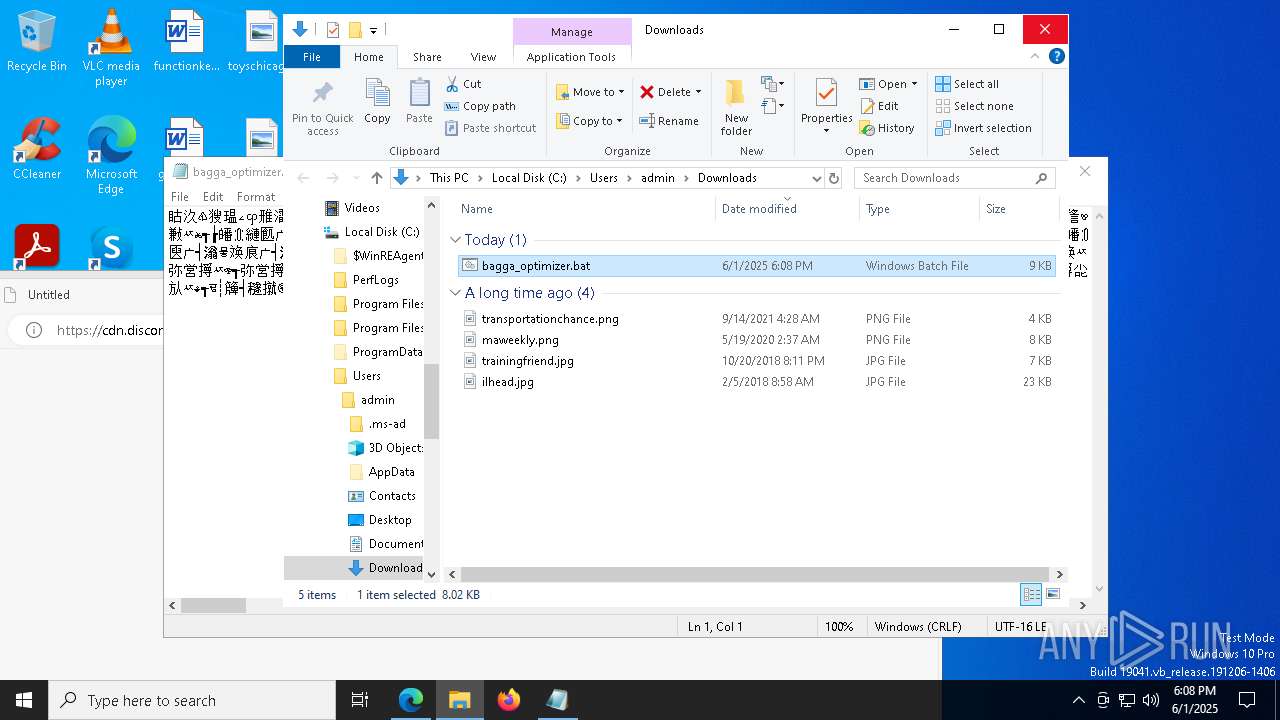This screenshot has height=720, width=1280.
Task: Sort by Name column header
Action: (x=585, y=209)
